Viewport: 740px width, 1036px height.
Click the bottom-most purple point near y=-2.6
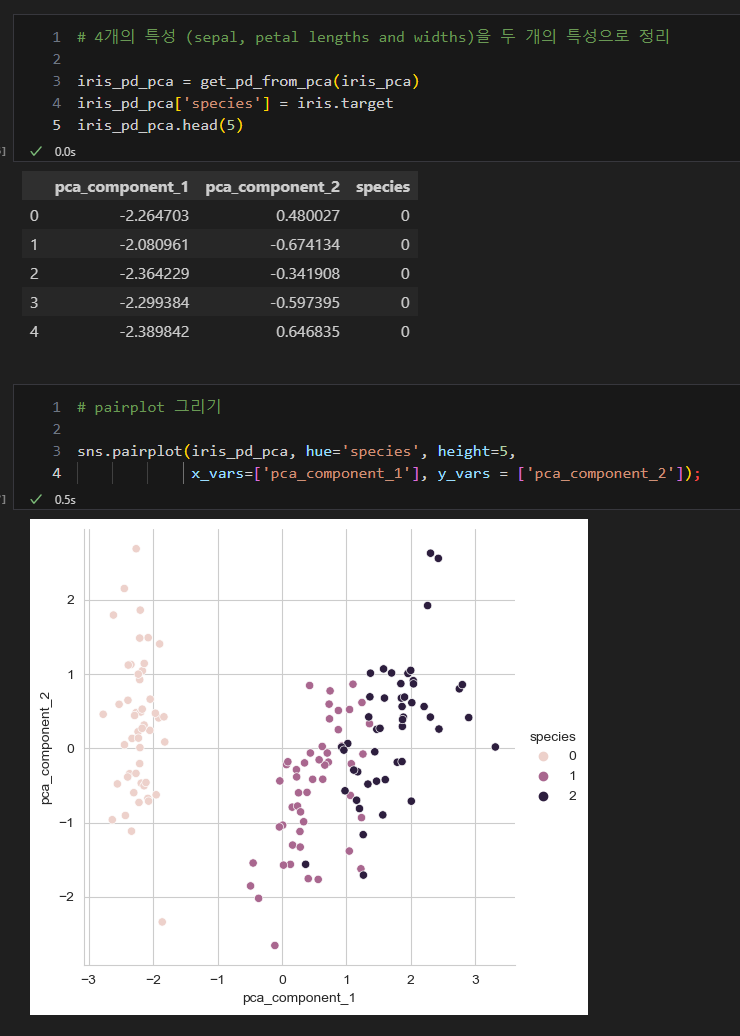pos(275,945)
